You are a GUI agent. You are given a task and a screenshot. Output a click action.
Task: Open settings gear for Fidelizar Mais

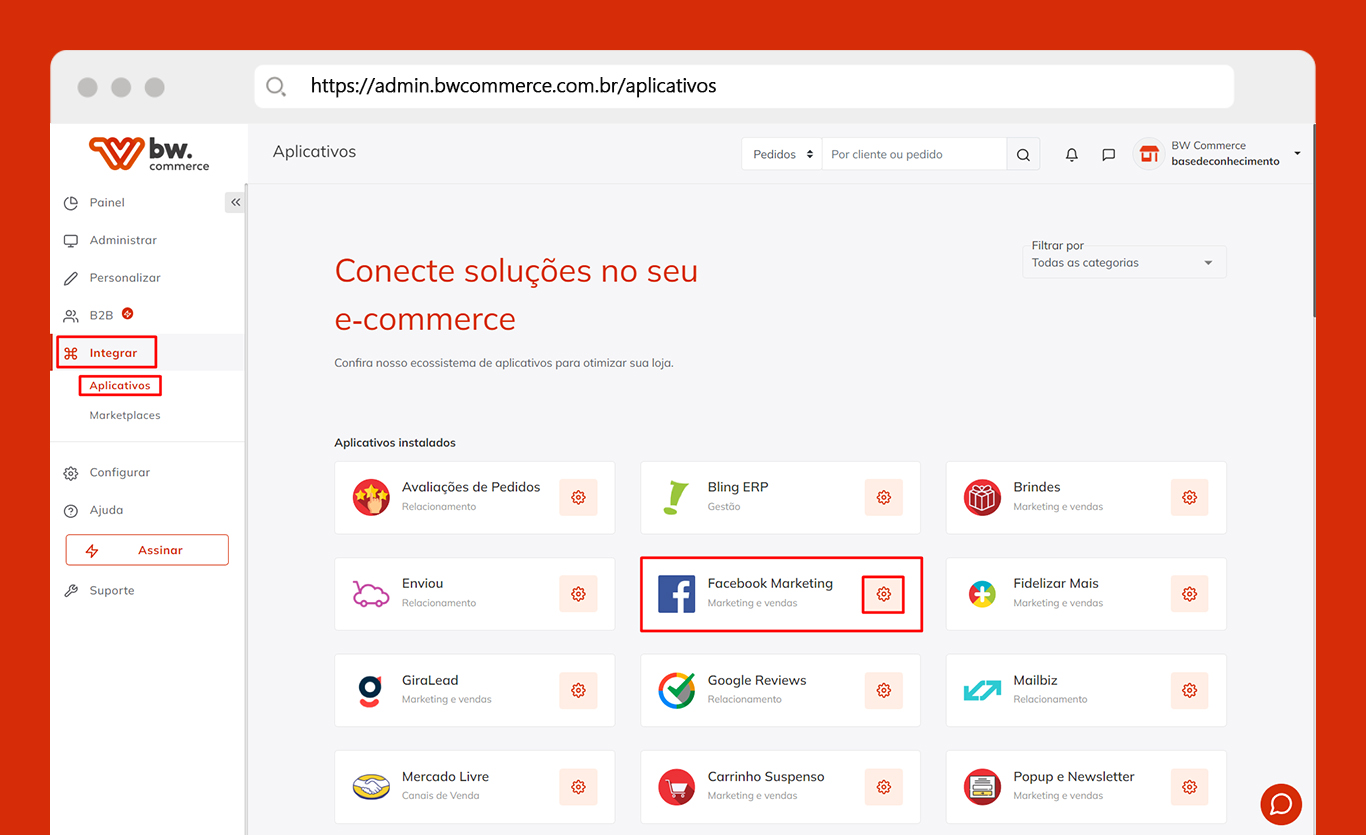click(x=1189, y=594)
